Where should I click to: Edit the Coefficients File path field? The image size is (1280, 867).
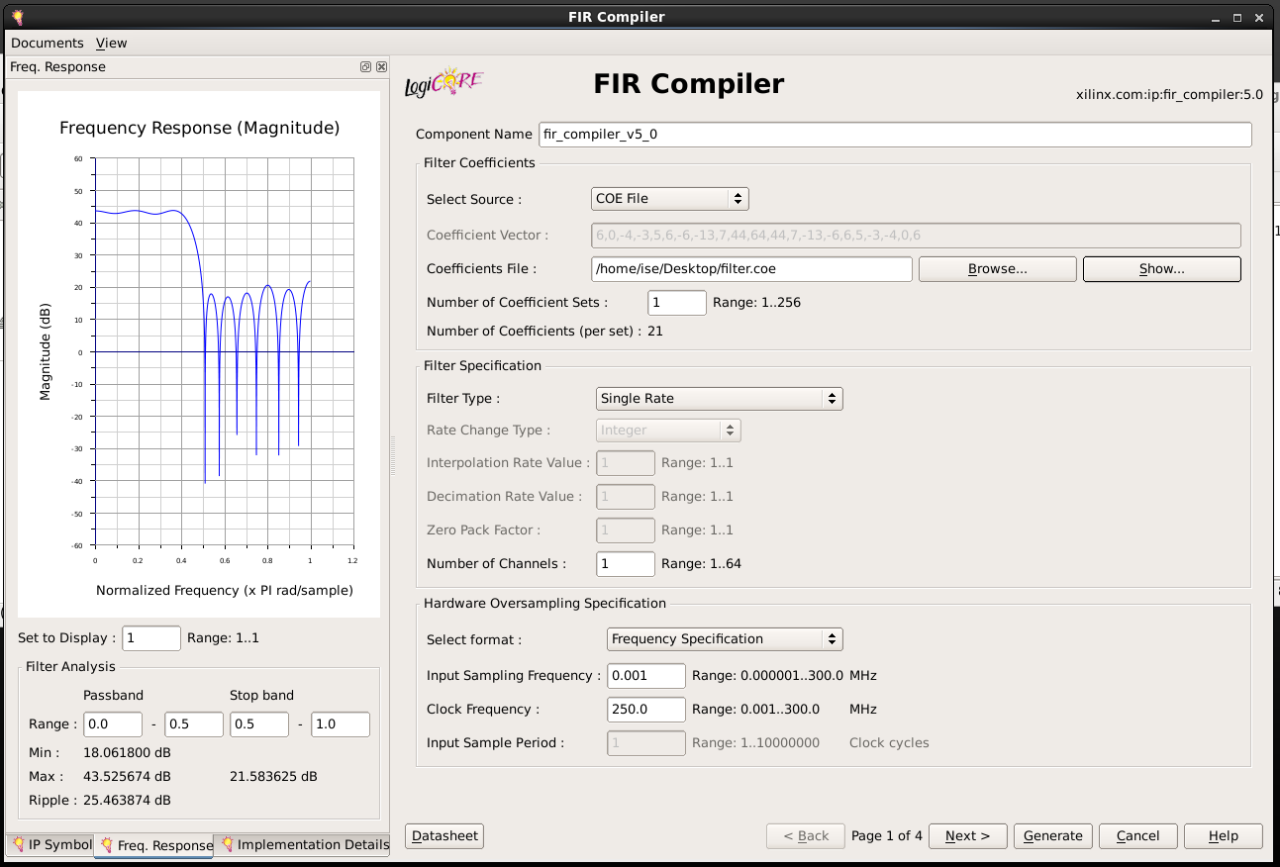(x=752, y=269)
